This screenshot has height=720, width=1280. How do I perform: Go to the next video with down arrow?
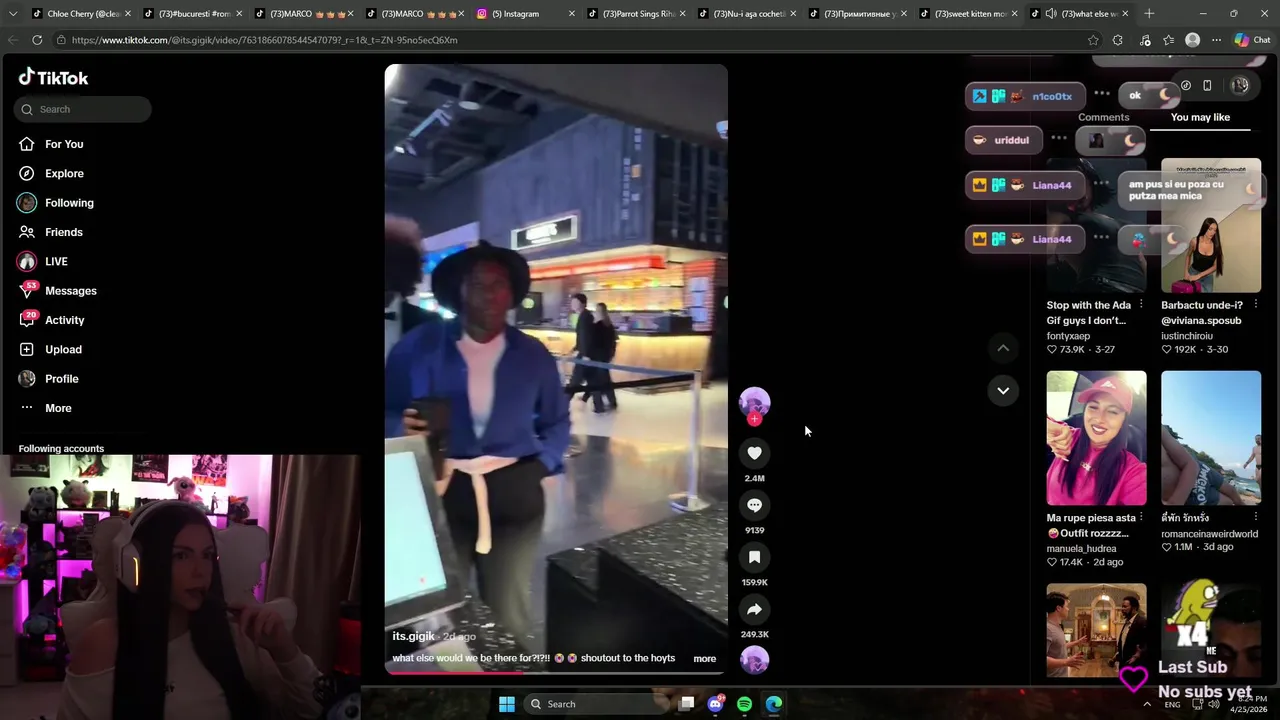[1003, 390]
